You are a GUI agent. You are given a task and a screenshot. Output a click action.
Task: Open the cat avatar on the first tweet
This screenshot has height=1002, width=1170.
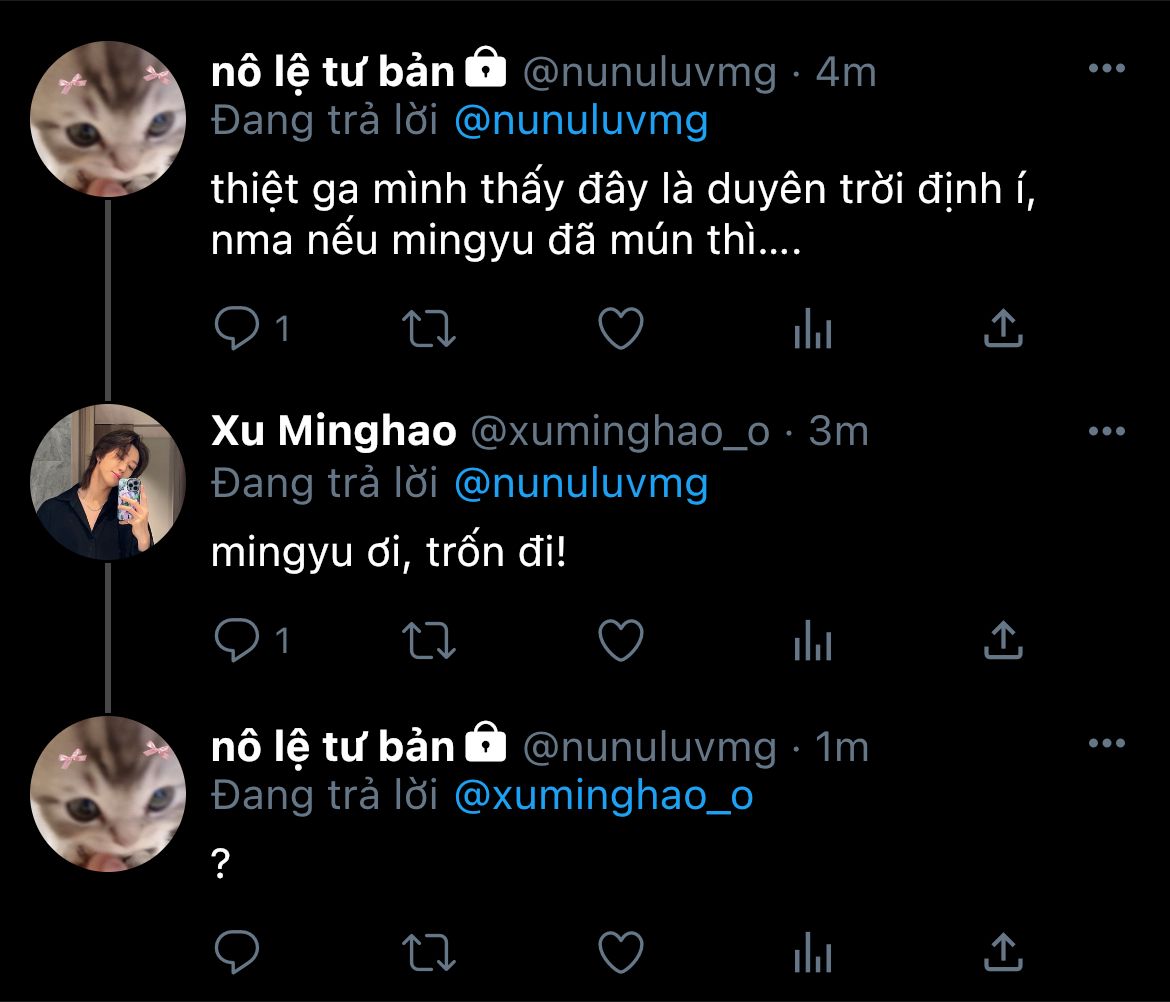[108, 120]
